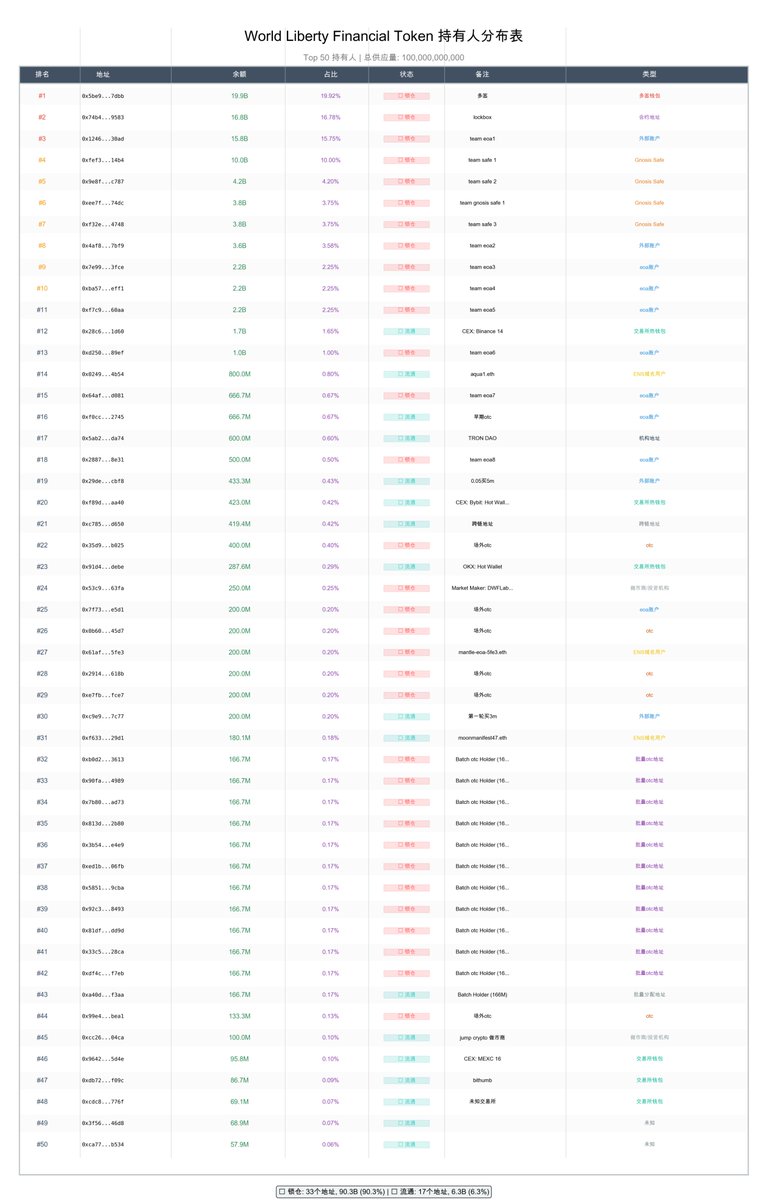
Task: Click the 备注 column header
Action: click(483, 74)
